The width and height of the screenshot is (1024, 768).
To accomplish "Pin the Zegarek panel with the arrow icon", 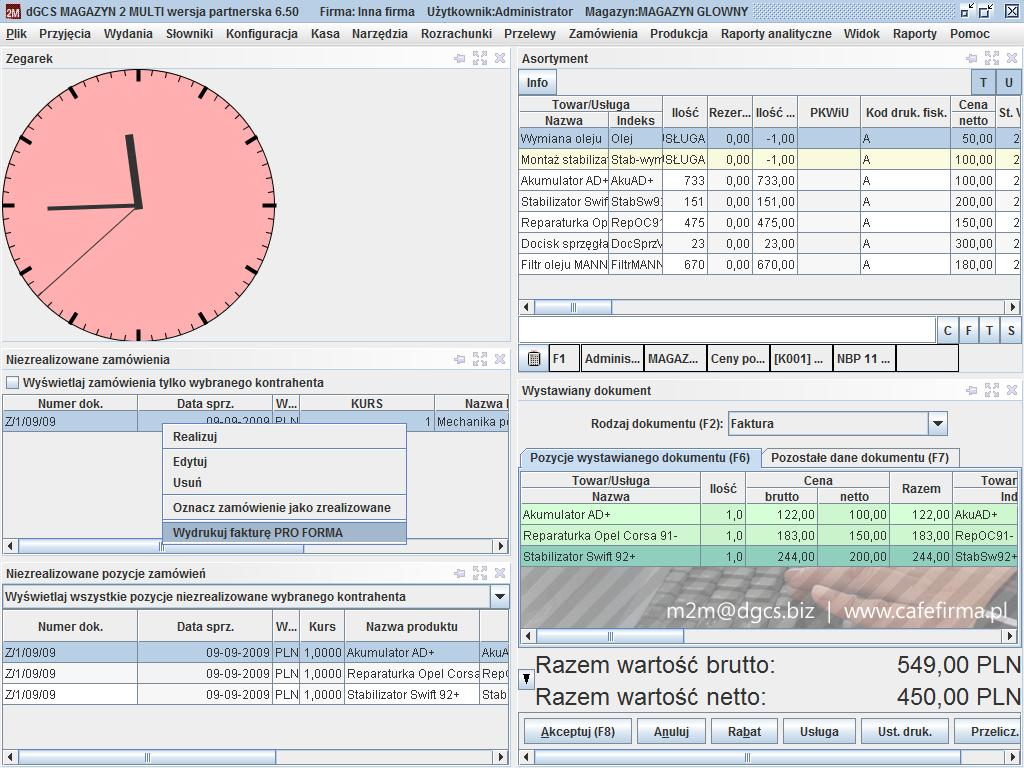I will 460,58.
